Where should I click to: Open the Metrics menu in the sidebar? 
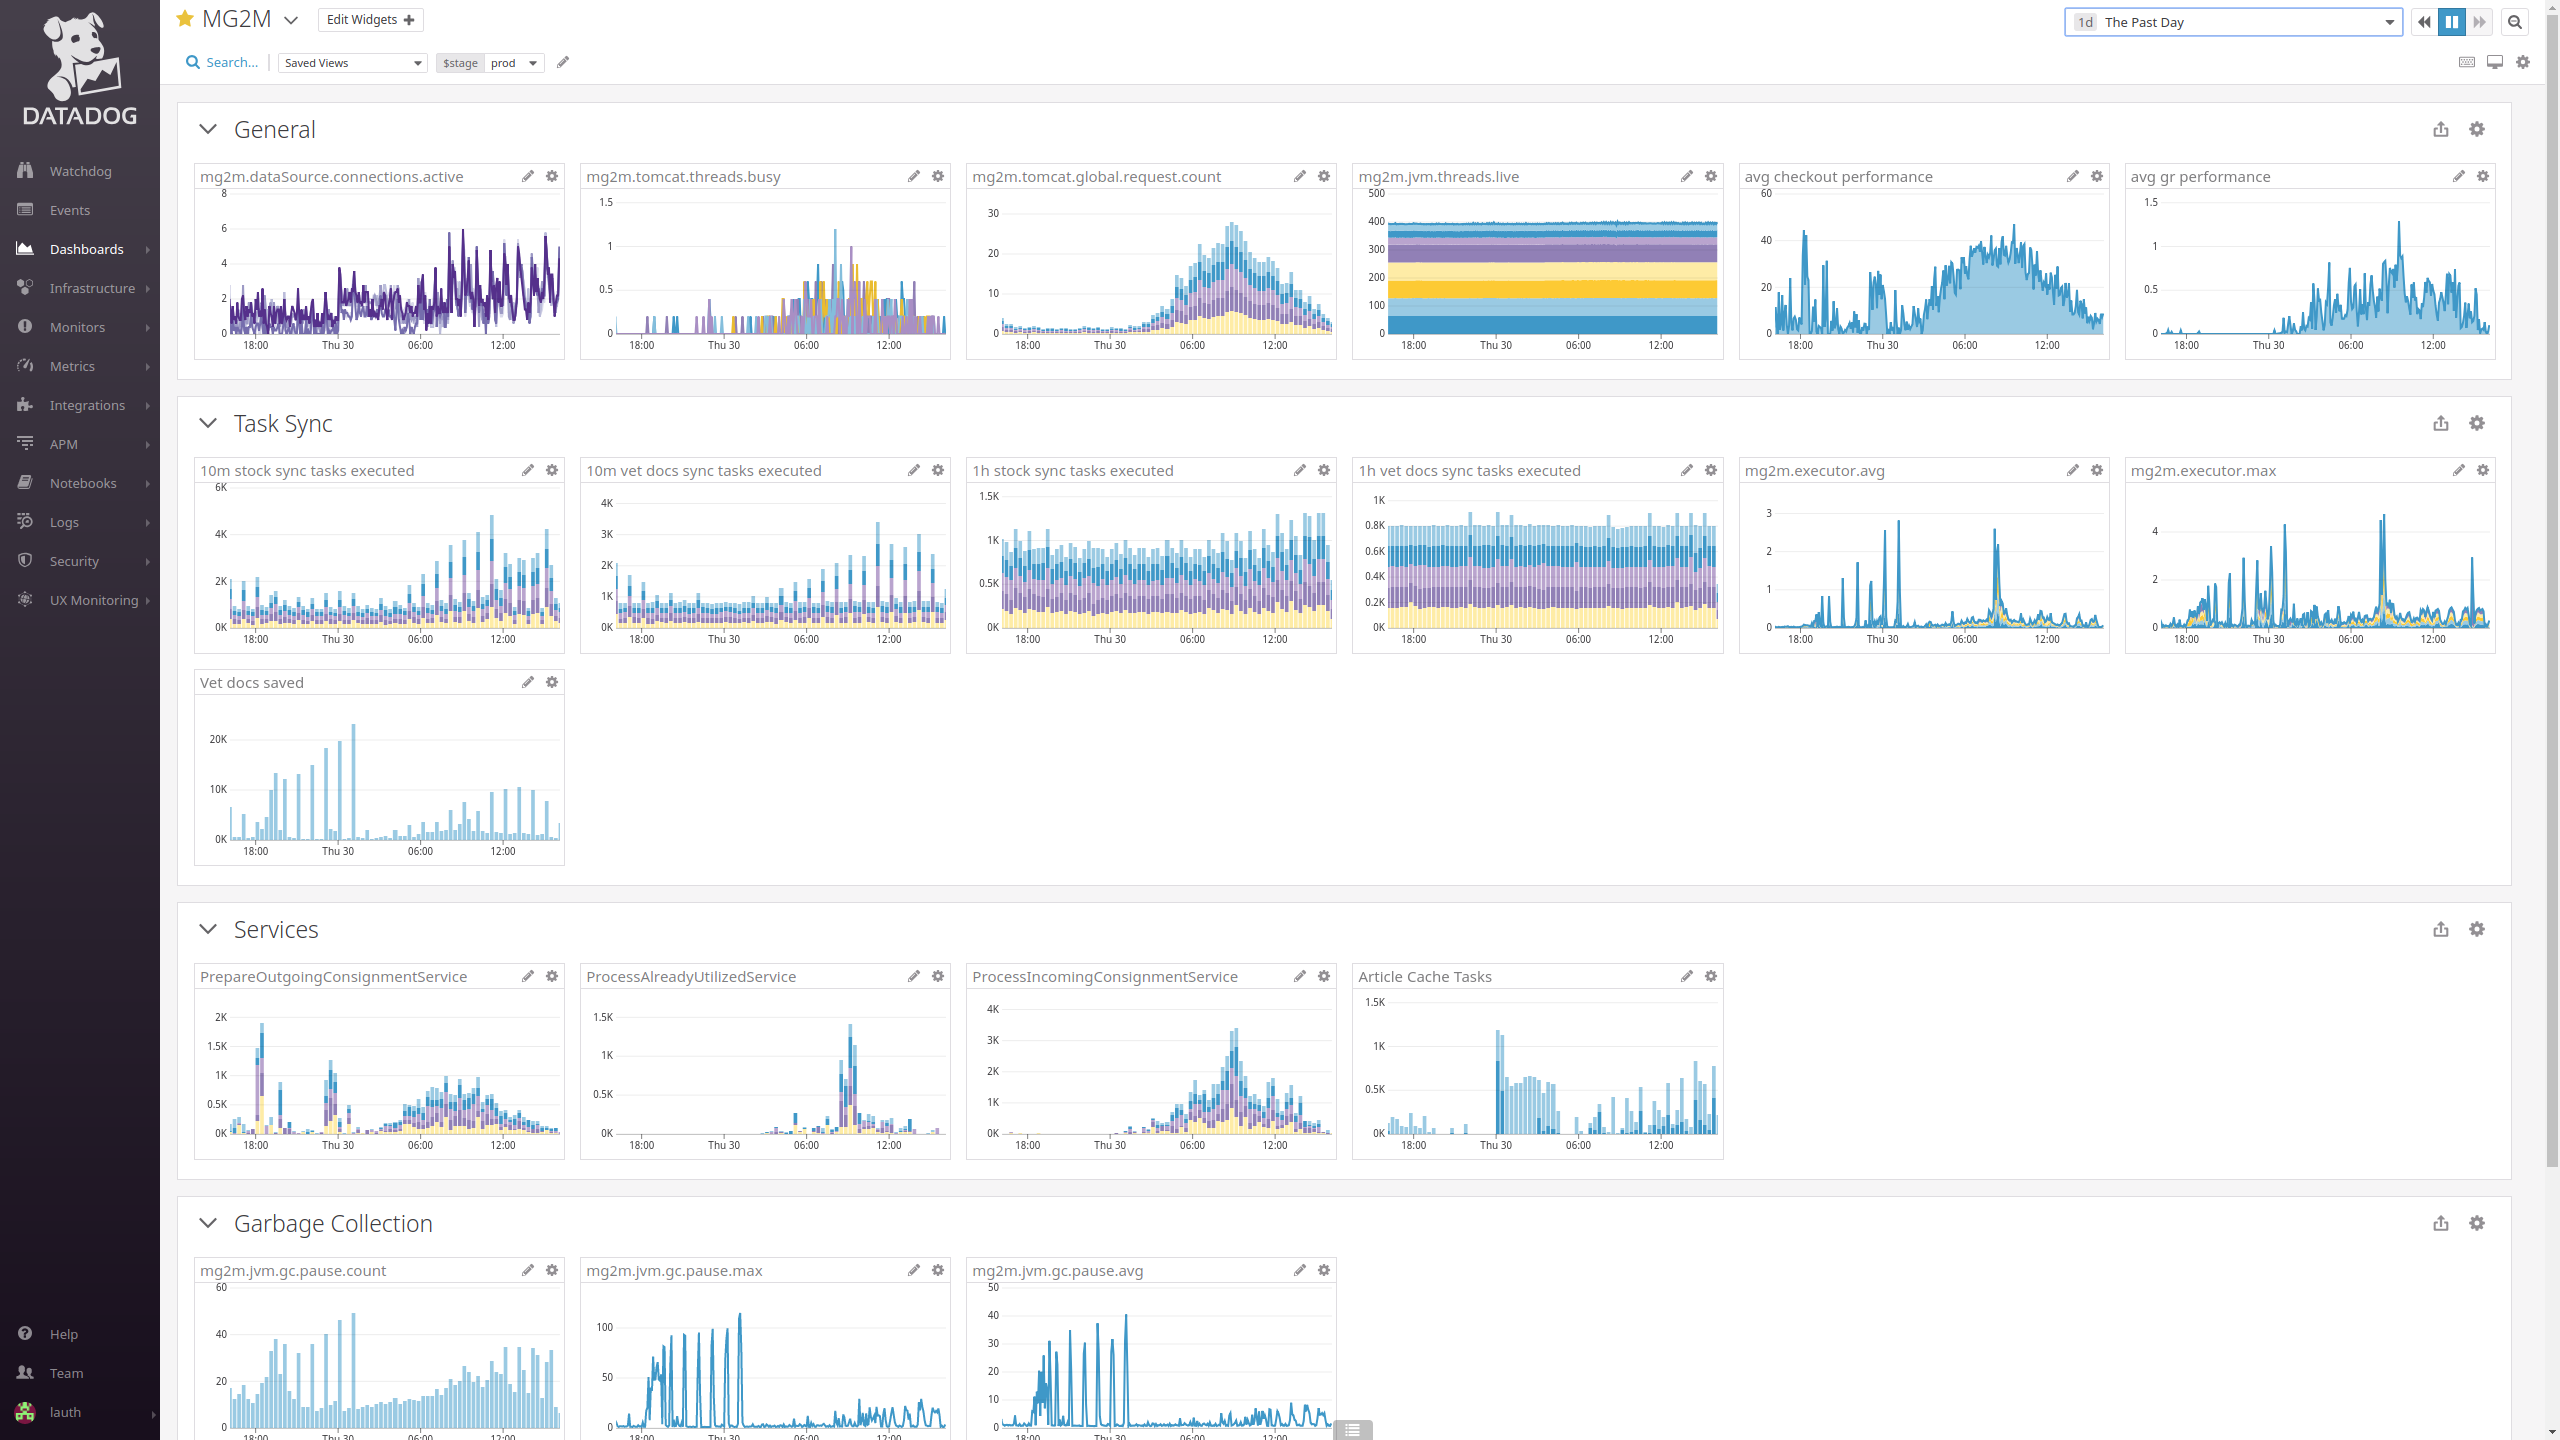click(x=72, y=366)
